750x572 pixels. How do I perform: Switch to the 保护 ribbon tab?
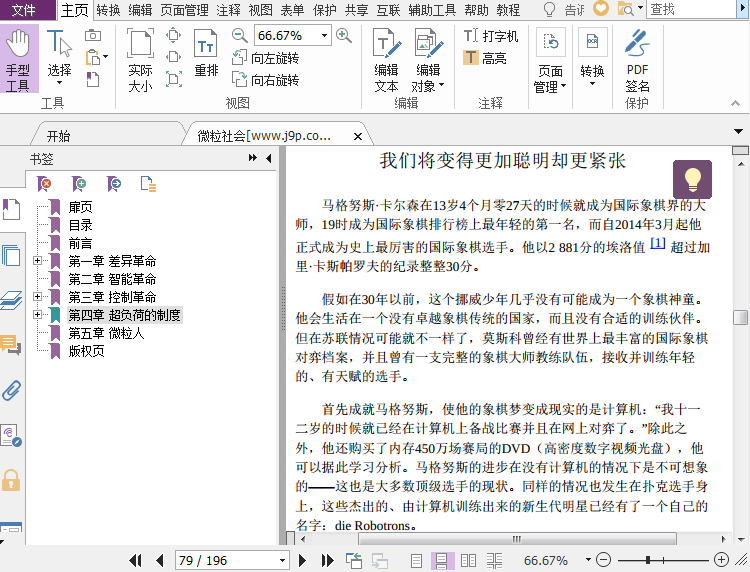pos(324,10)
